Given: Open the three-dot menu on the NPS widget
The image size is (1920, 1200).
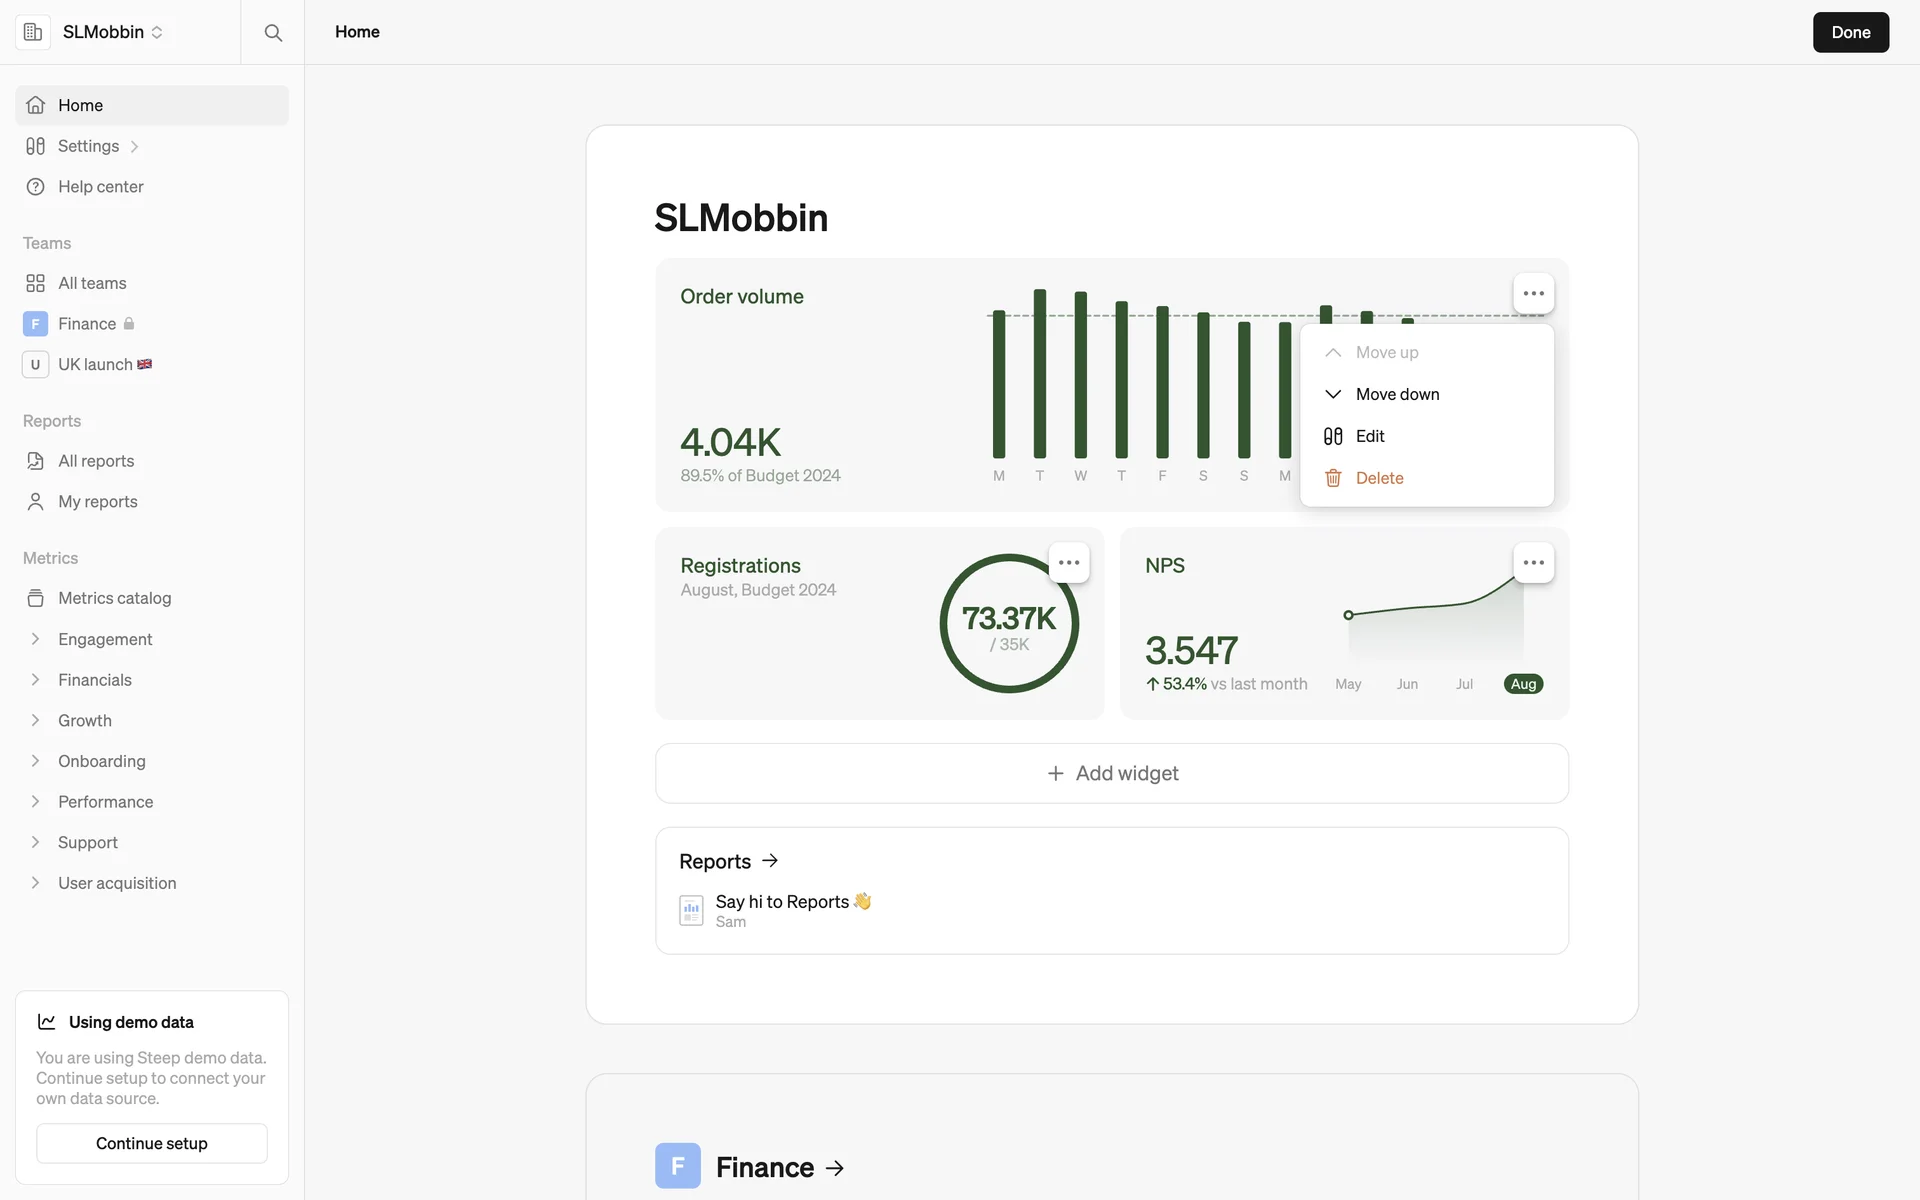Looking at the screenshot, I should (x=1533, y=562).
